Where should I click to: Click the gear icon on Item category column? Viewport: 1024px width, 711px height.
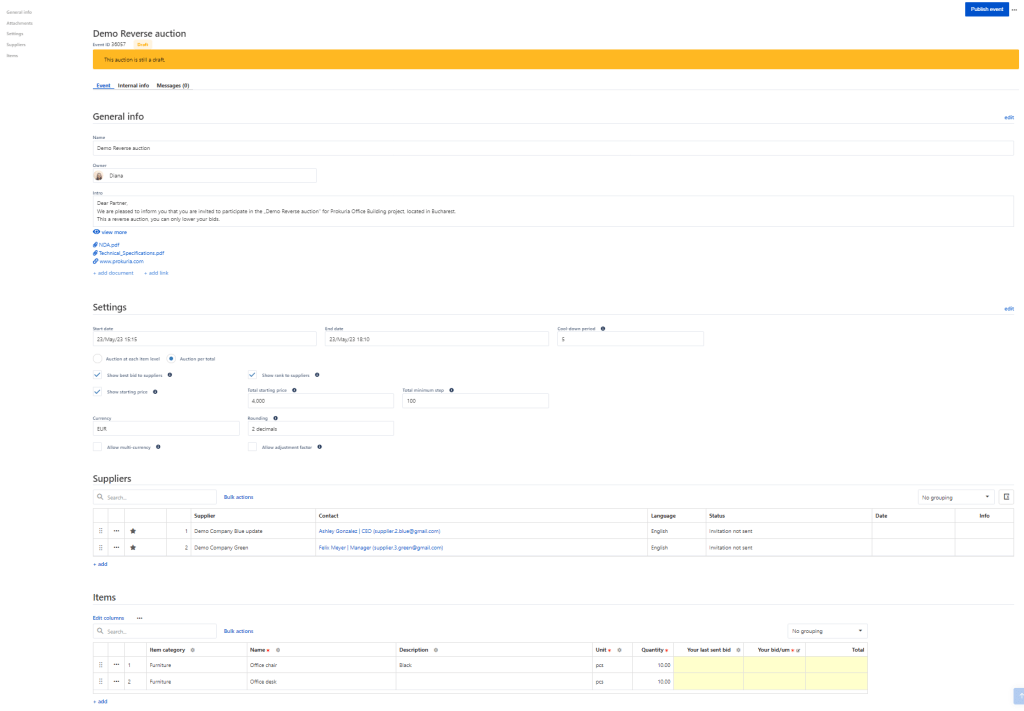coord(192,650)
